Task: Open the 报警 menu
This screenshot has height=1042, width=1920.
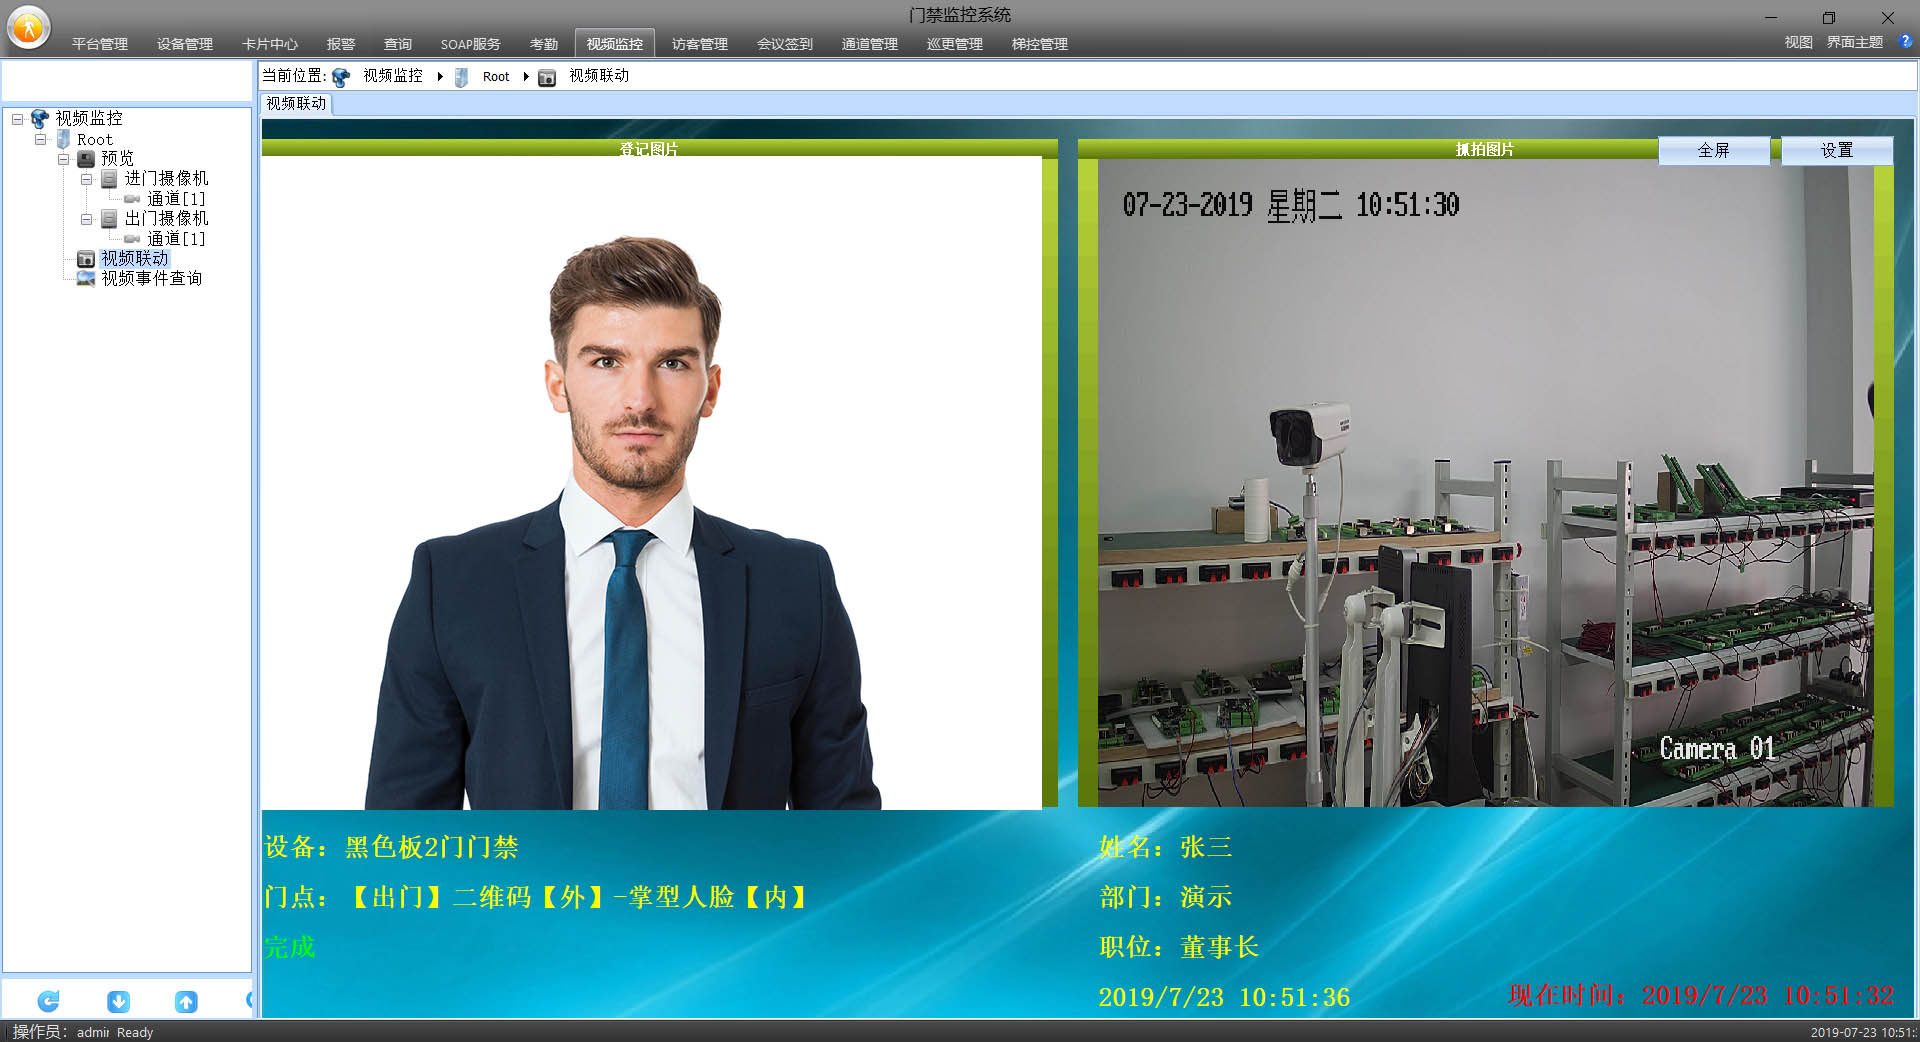Action: pyautogui.click(x=341, y=44)
